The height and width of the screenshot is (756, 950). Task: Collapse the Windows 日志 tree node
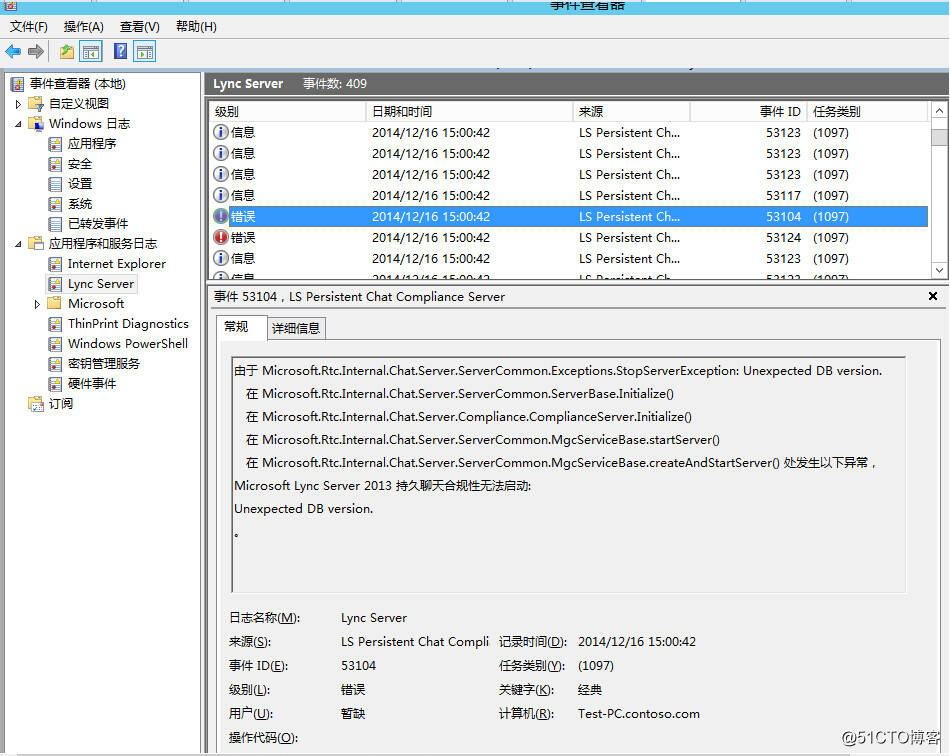click(18, 124)
